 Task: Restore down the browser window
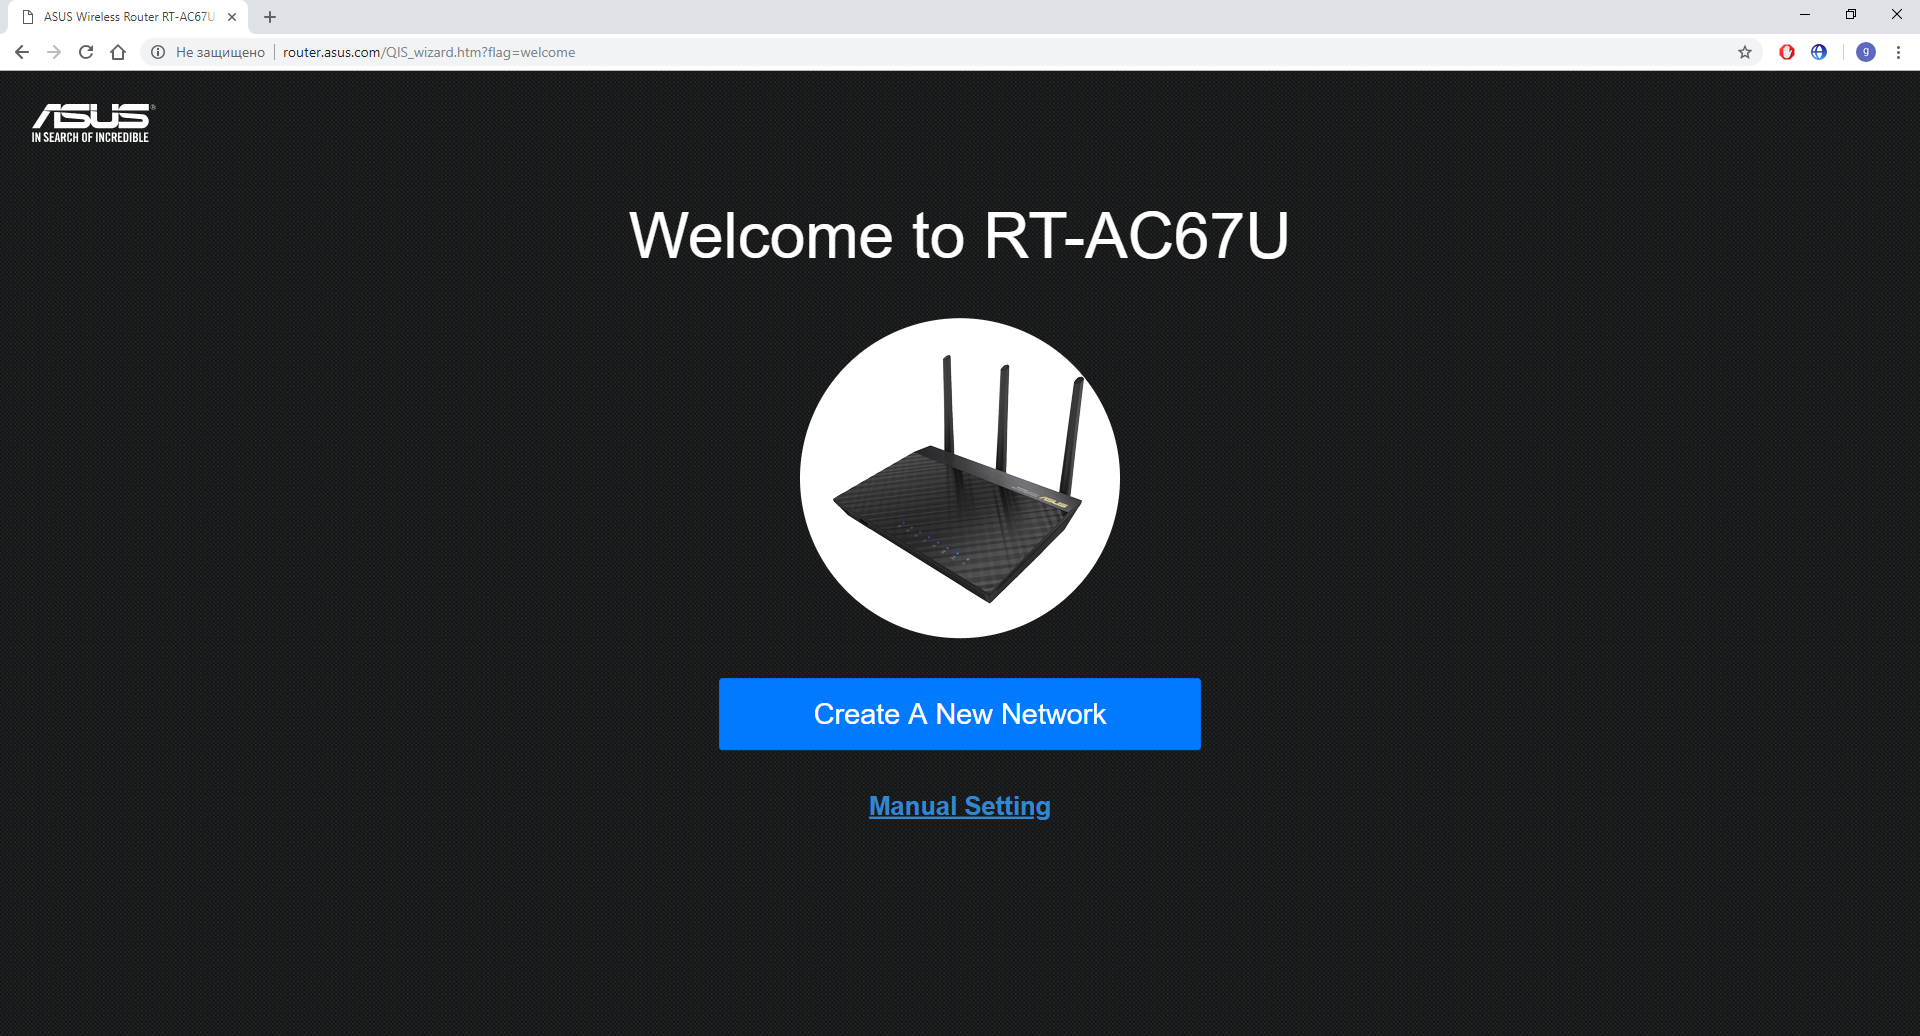point(1851,15)
